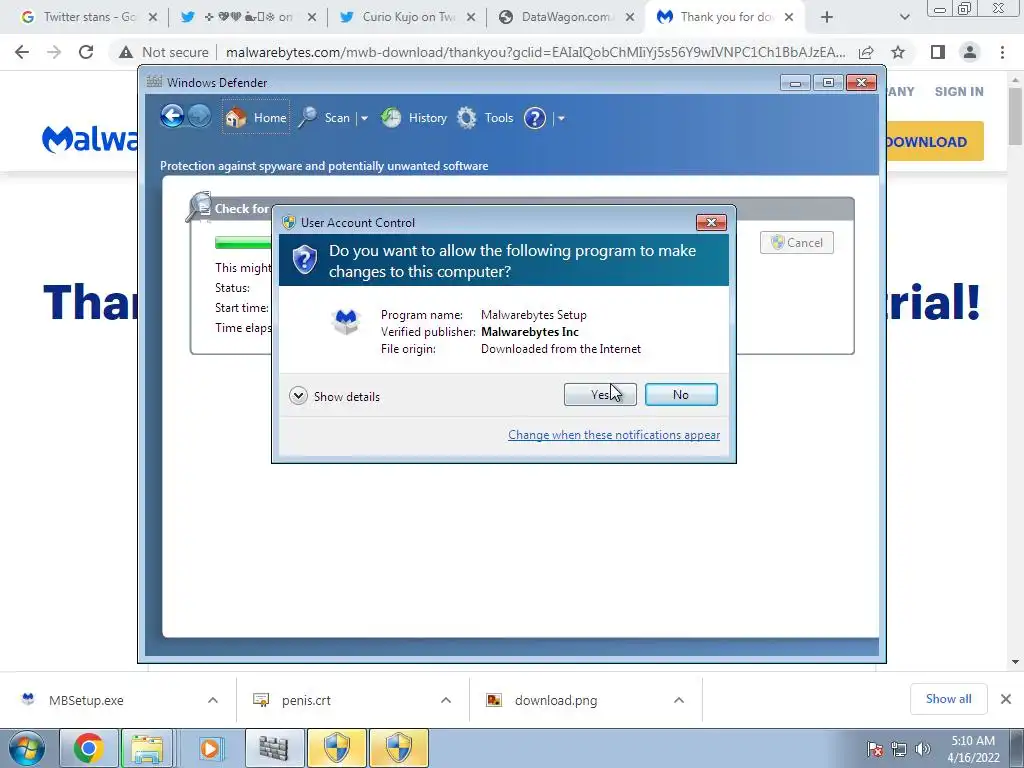1024x768 pixels.
Task: Click the update check progress bar
Action: (243, 243)
